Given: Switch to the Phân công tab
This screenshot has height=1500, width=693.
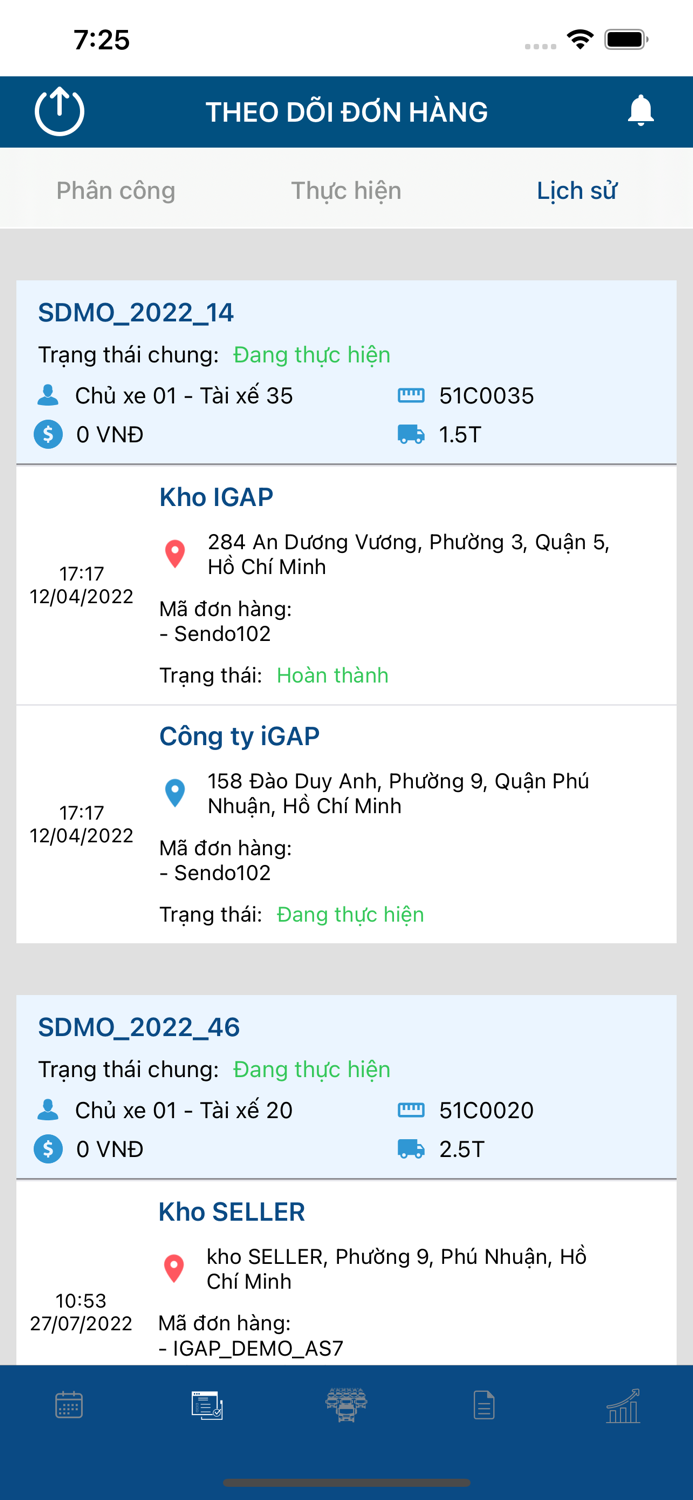Looking at the screenshot, I should click(115, 190).
